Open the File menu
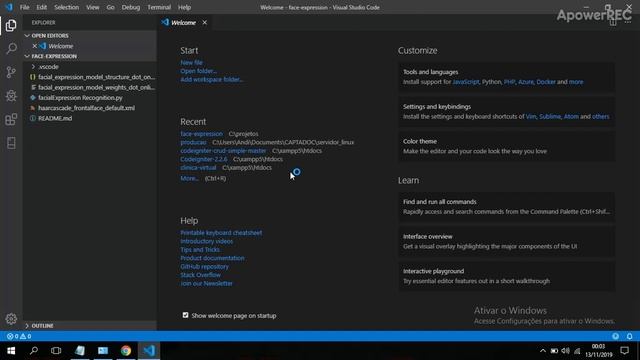 (24, 7)
